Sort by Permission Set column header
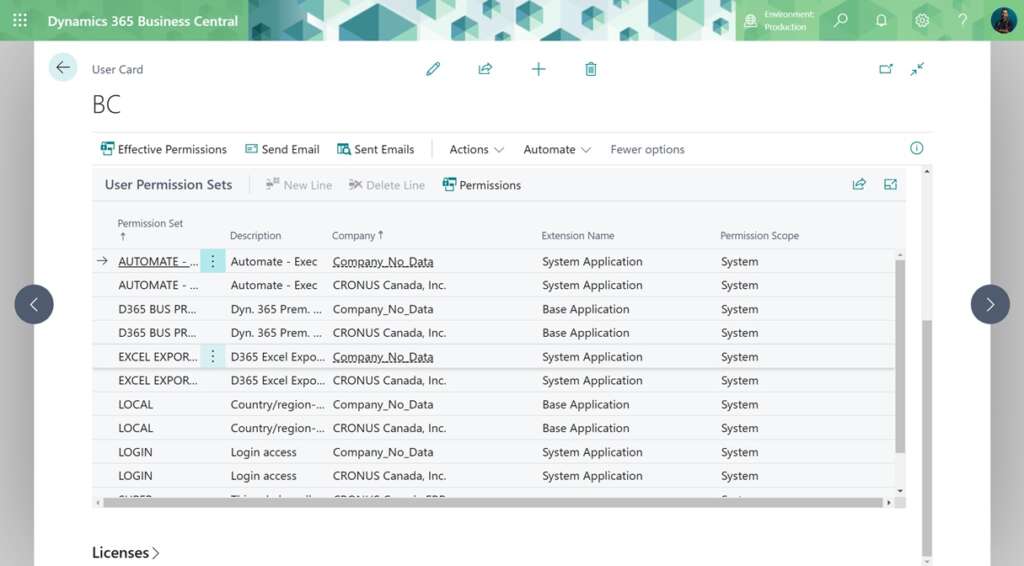This screenshot has height=566, width=1024. click(x=150, y=228)
